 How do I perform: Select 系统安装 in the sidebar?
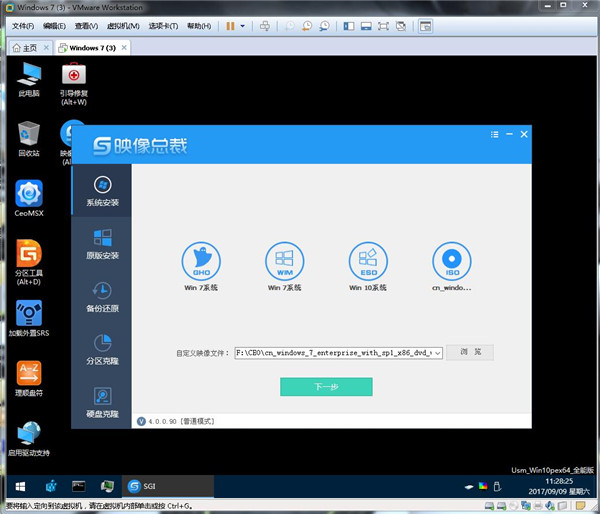point(102,191)
